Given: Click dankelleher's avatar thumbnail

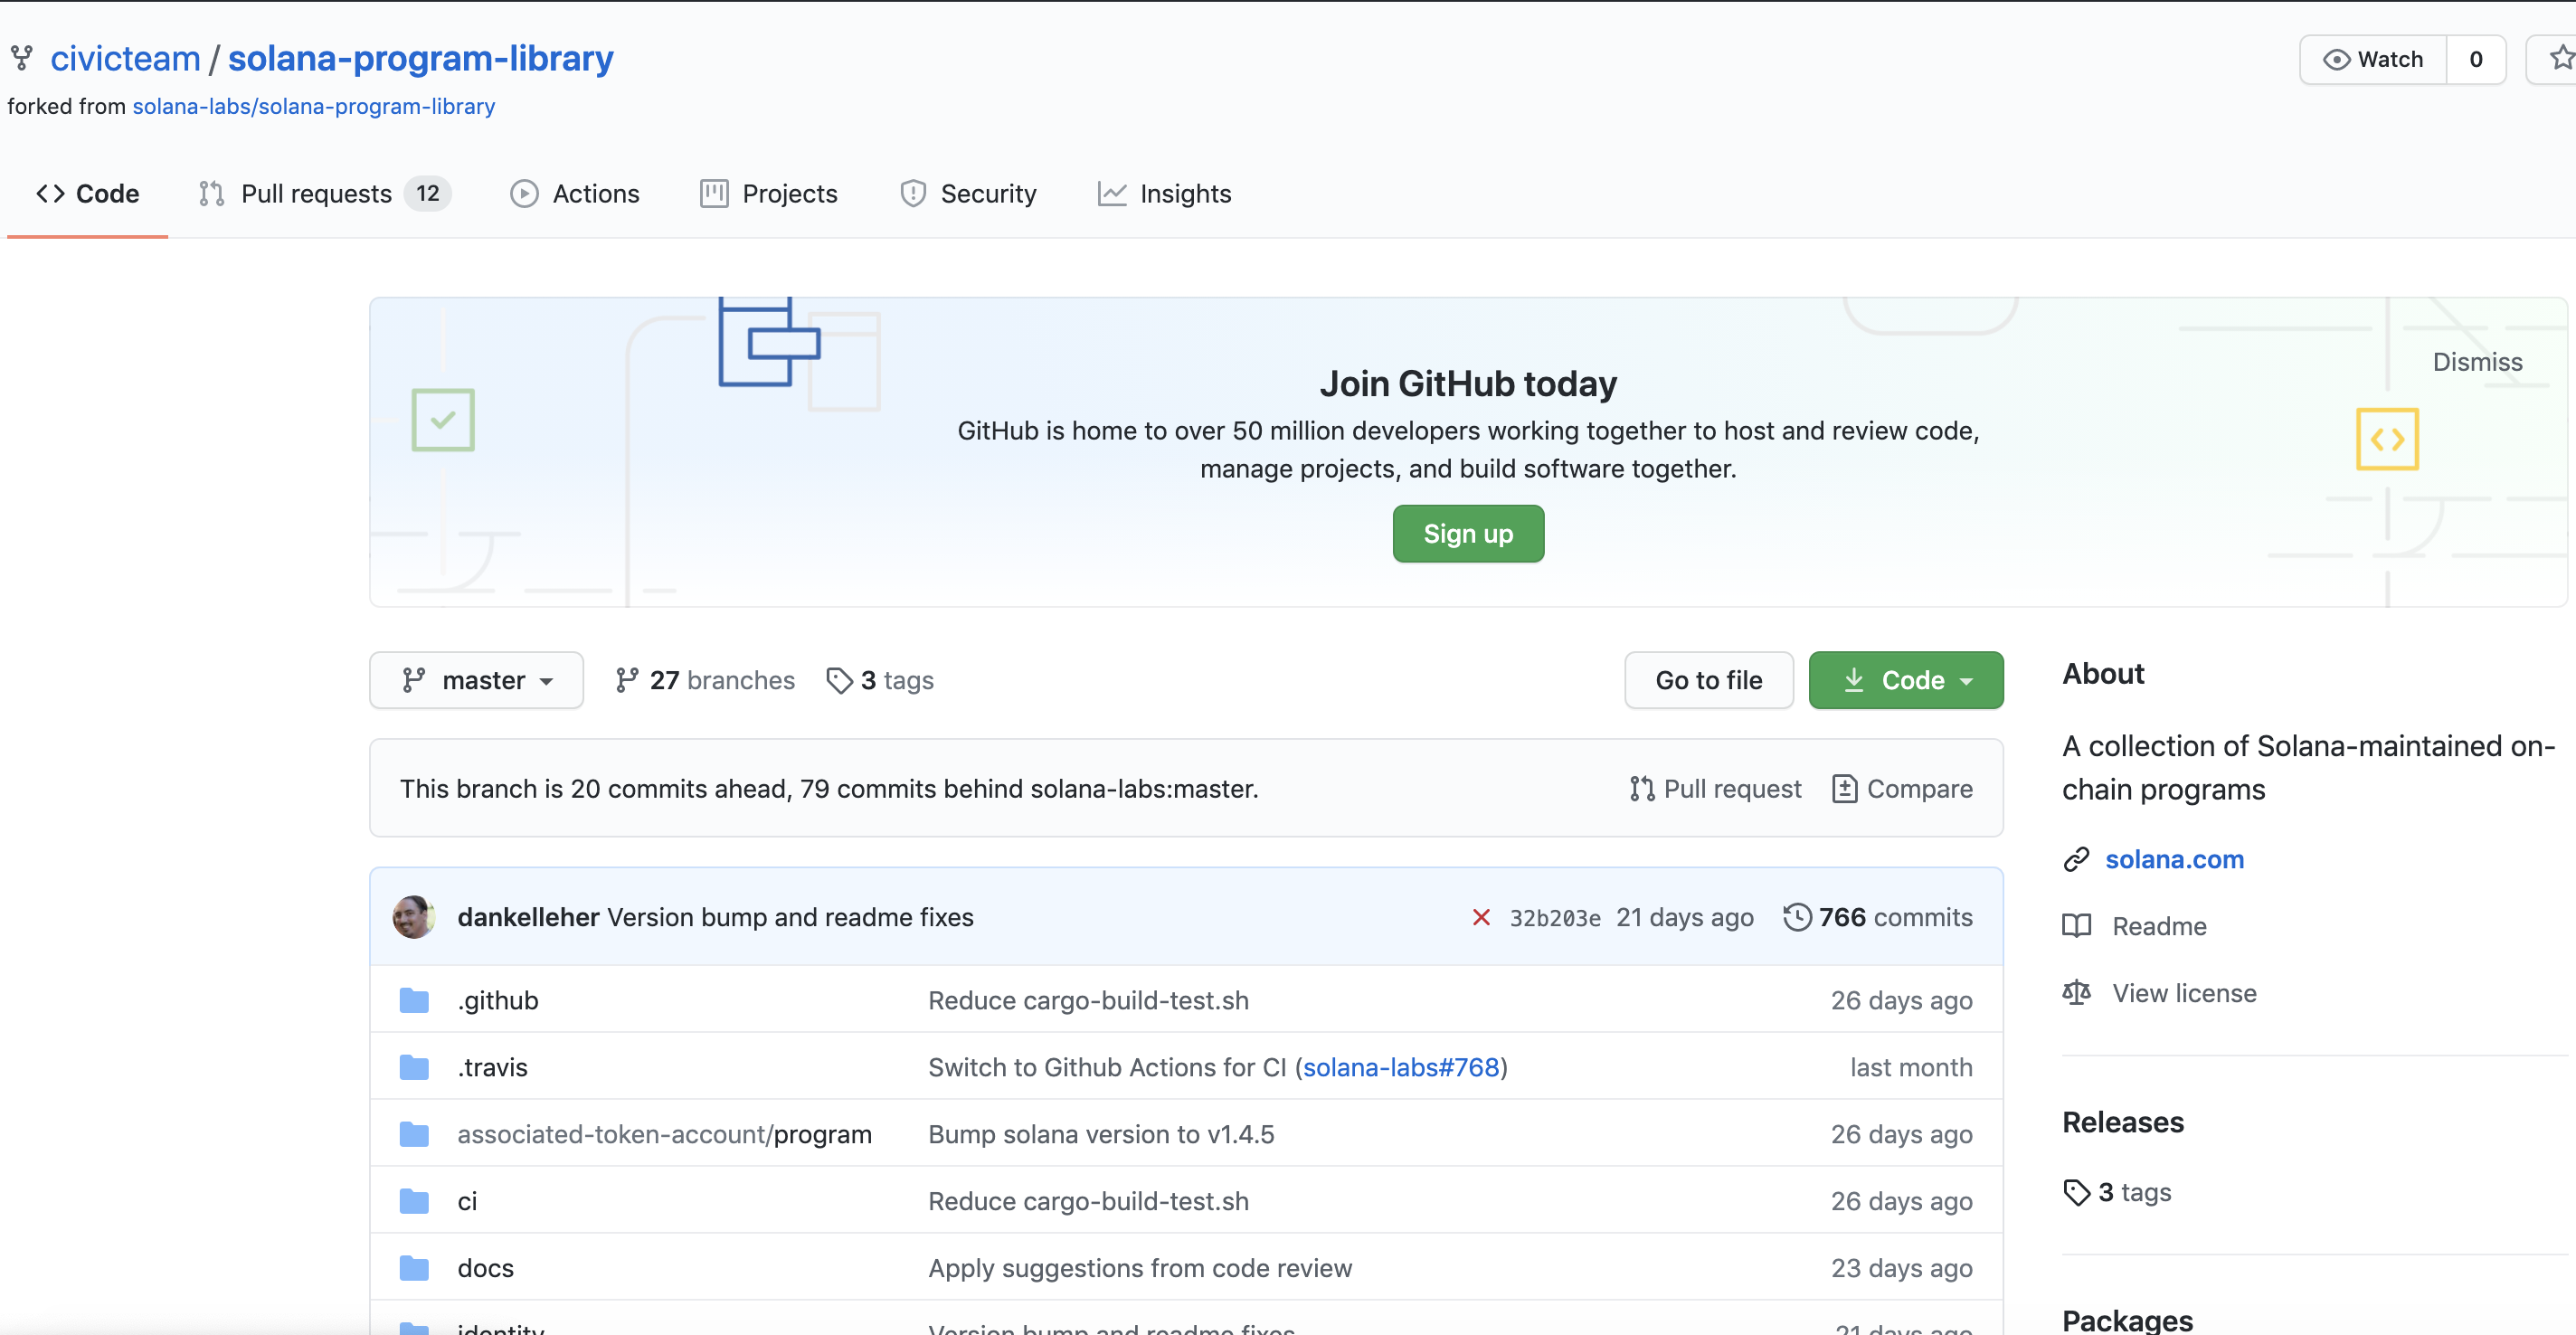Looking at the screenshot, I should pos(413,917).
